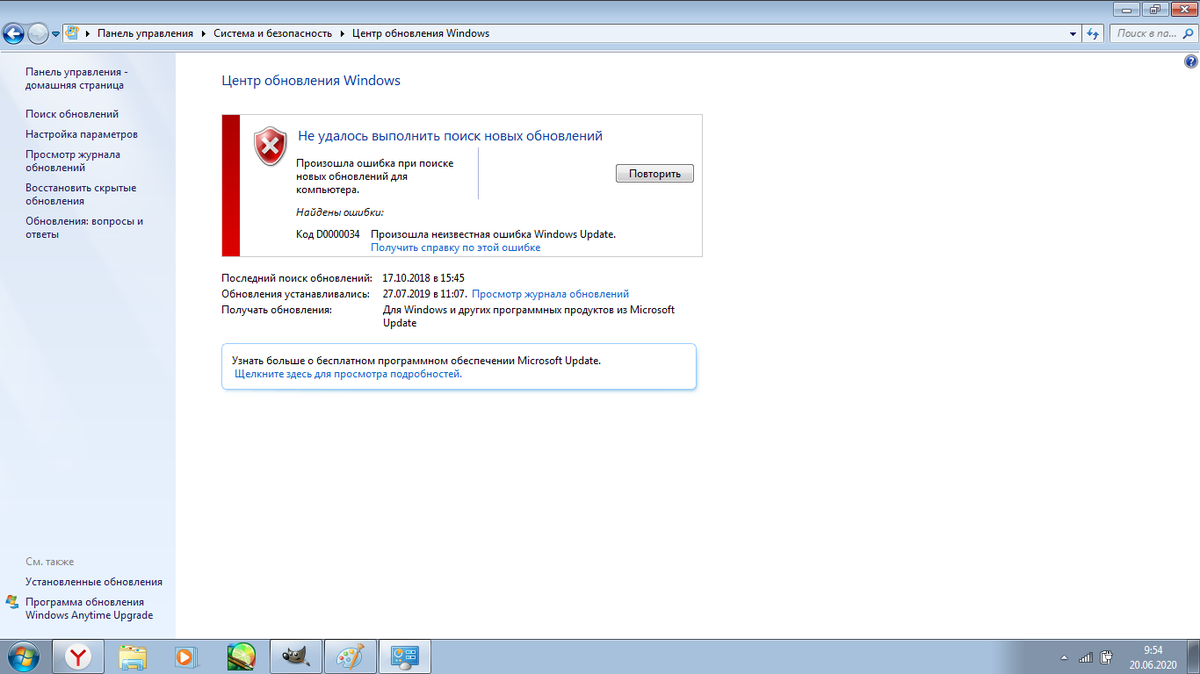Switch to GIMP on the taskbar
Screen dimensions: 1200x674
294,657
